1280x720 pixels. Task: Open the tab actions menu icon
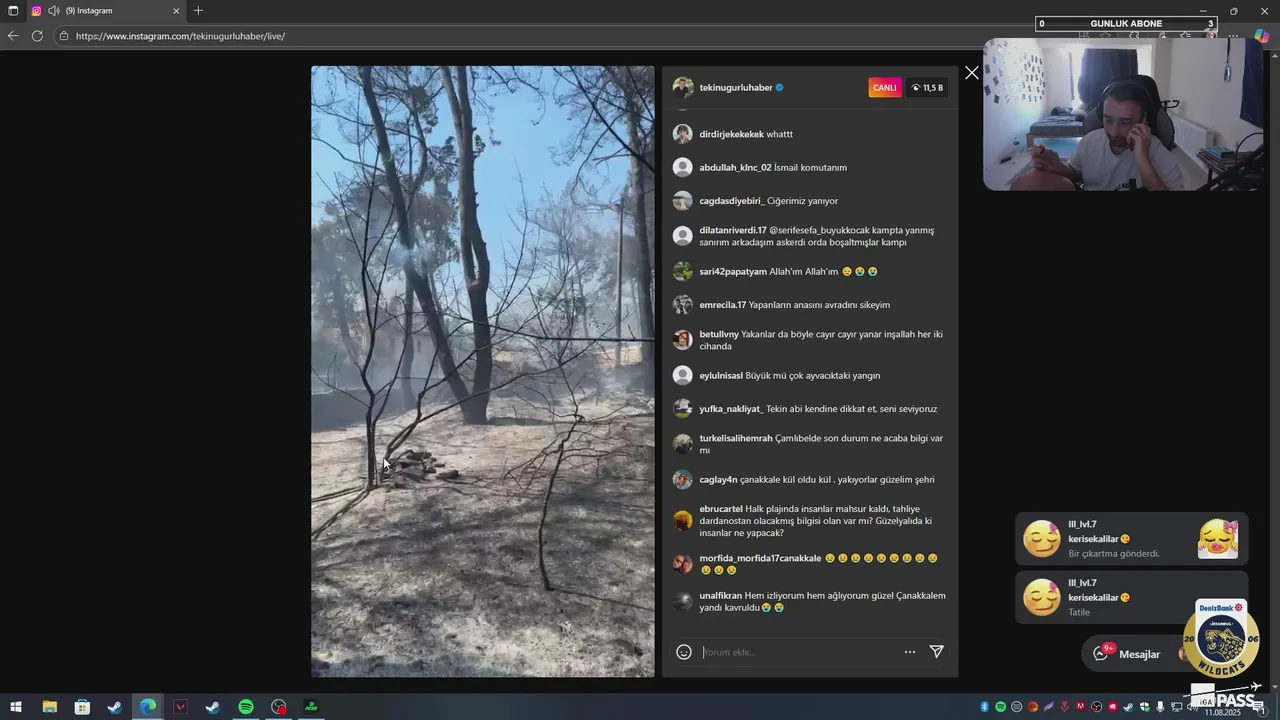click(13, 11)
